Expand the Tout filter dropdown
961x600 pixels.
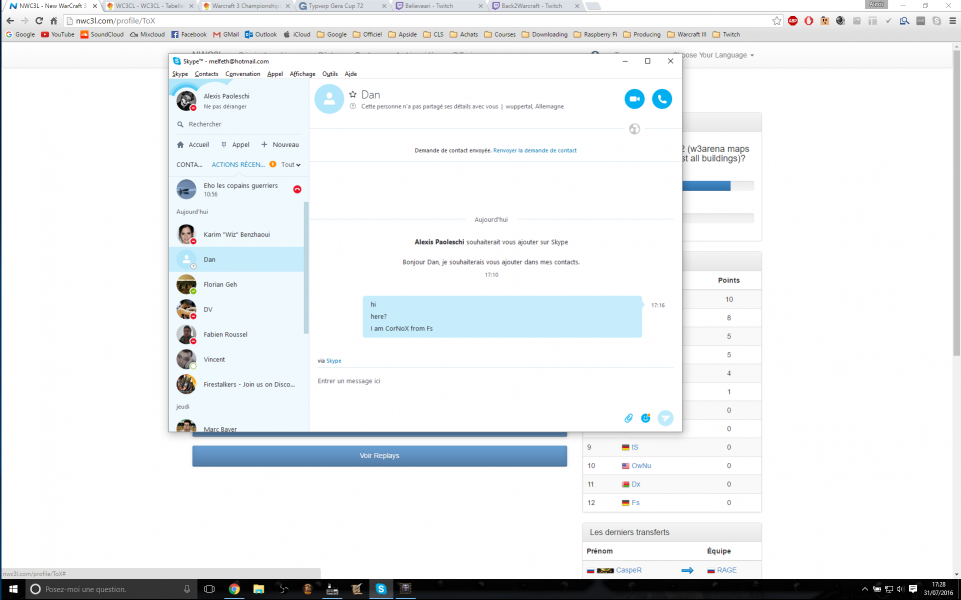[291, 164]
